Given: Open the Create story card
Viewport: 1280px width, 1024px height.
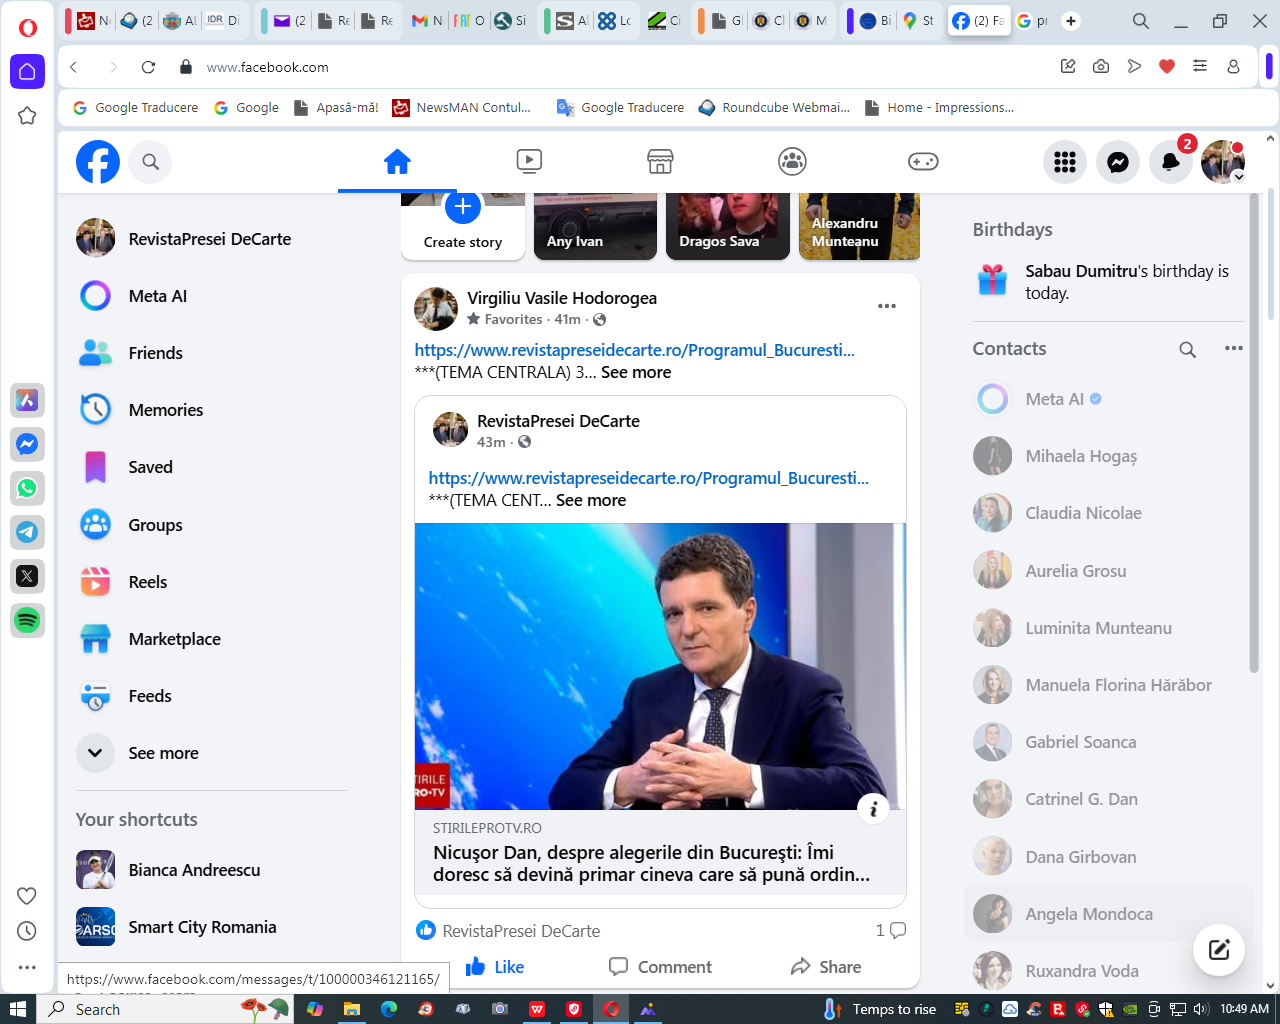Looking at the screenshot, I should coord(462,226).
